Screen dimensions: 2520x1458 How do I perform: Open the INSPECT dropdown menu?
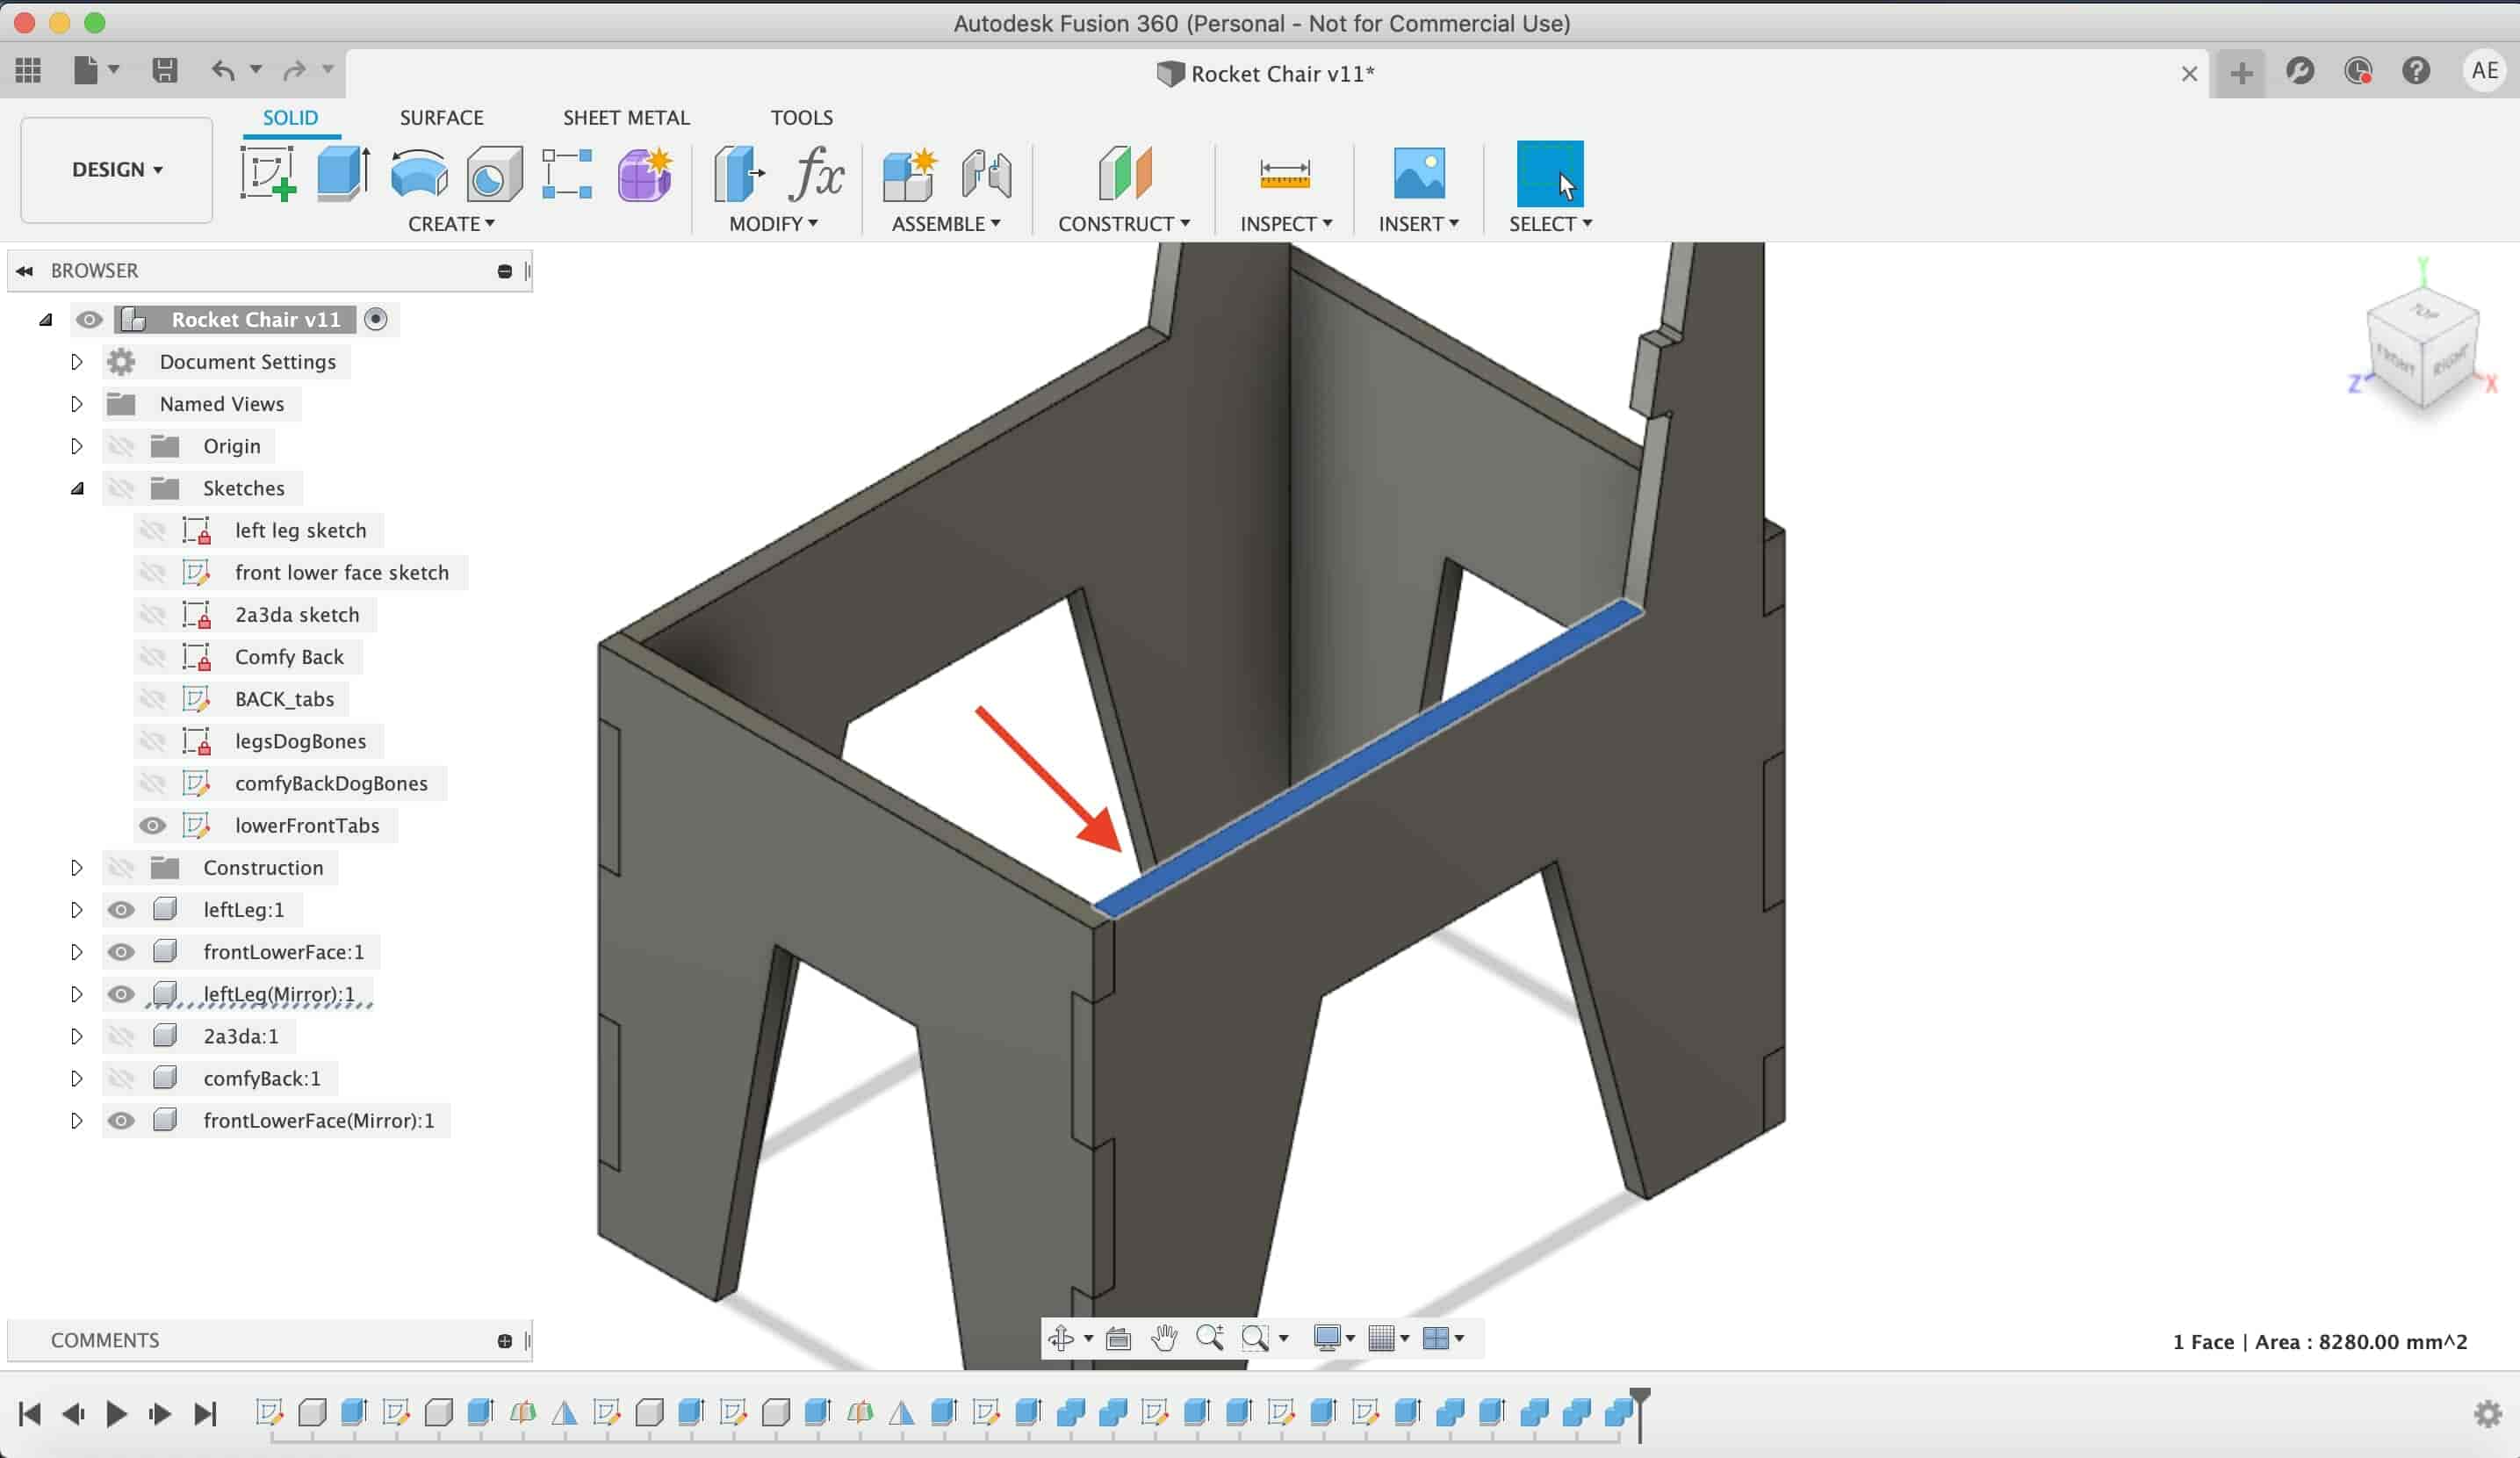[1286, 224]
